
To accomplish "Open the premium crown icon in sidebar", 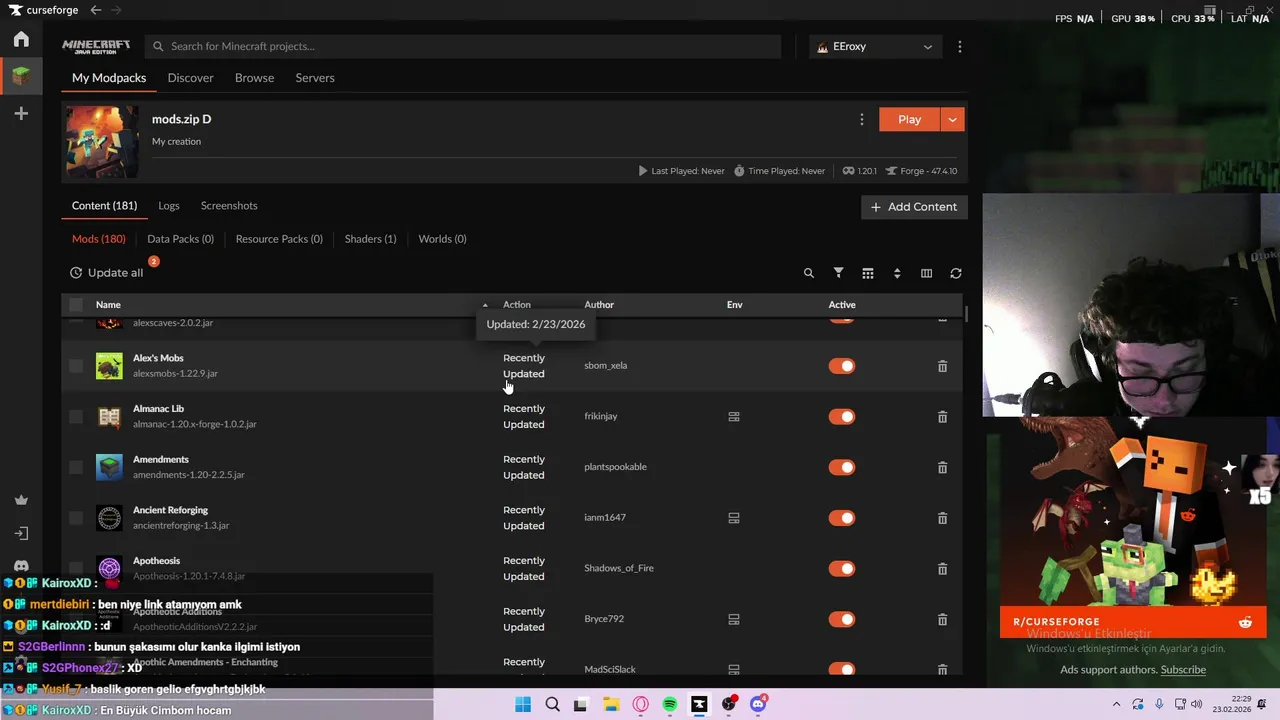I will [21, 500].
